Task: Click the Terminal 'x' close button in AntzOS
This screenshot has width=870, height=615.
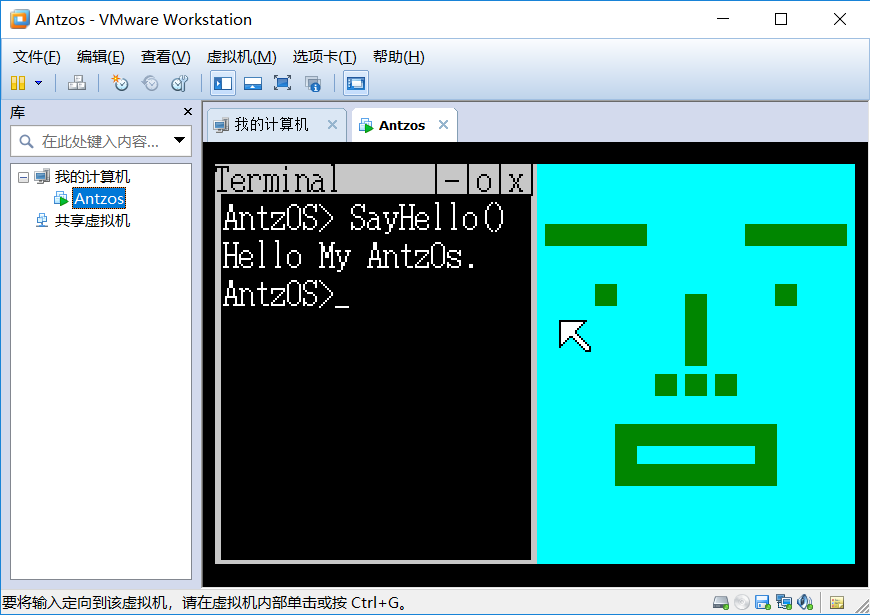Action: pos(516,180)
